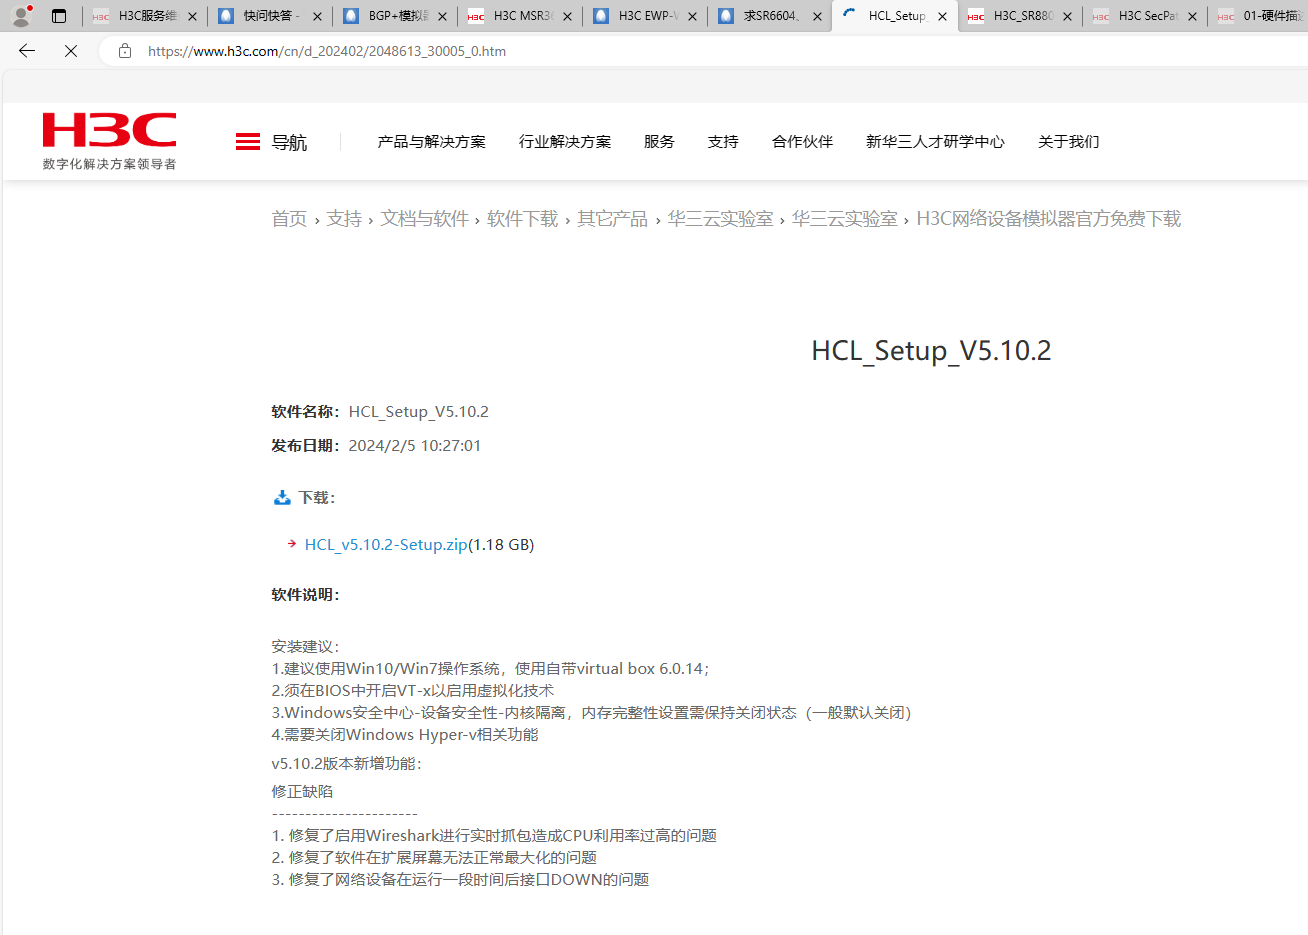Click the H3C logo
The width and height of the screenshot is (1308, 935).
(109, 141)
